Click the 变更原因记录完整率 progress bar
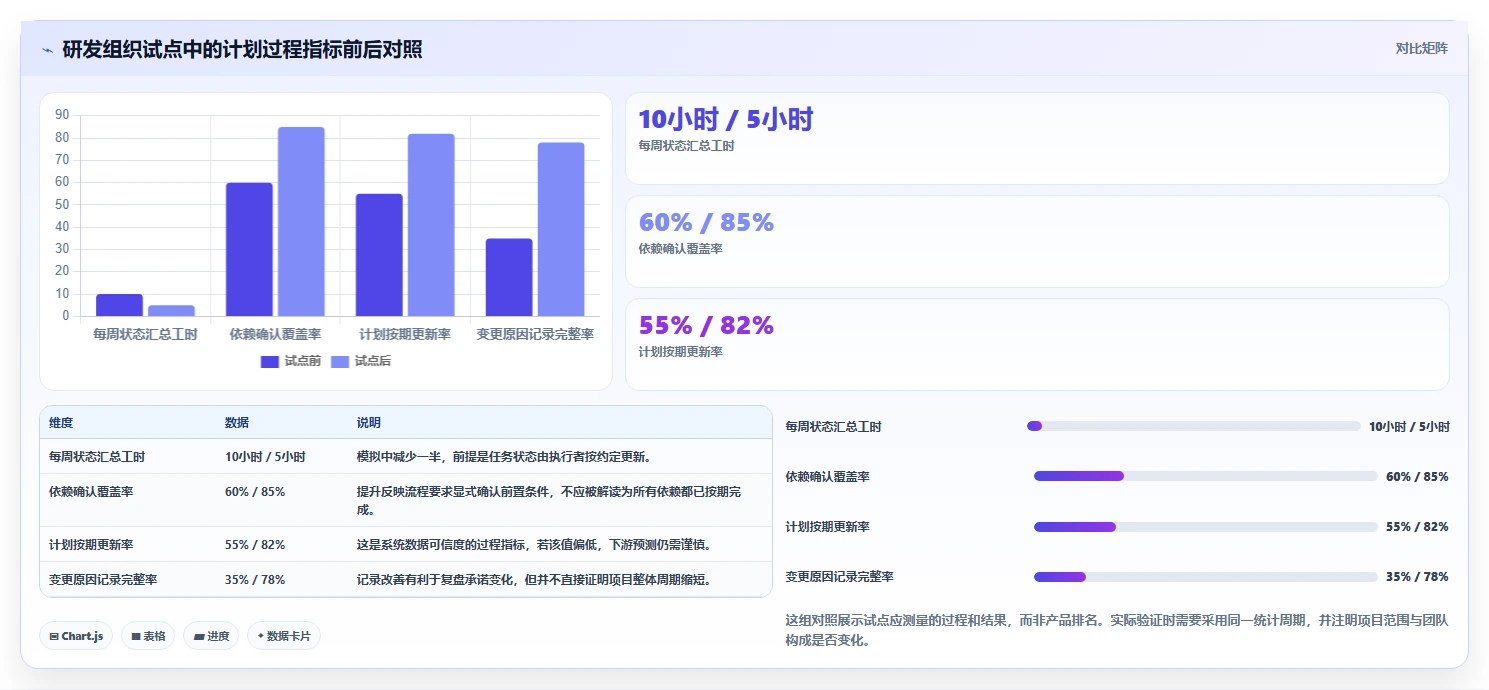Viewport: 1489px width, 690px height. tap(1206, 577)
